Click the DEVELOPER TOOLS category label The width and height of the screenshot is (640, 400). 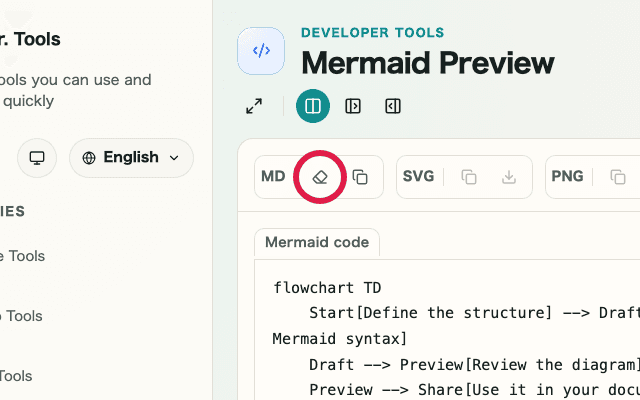click(x=373, y=33)
